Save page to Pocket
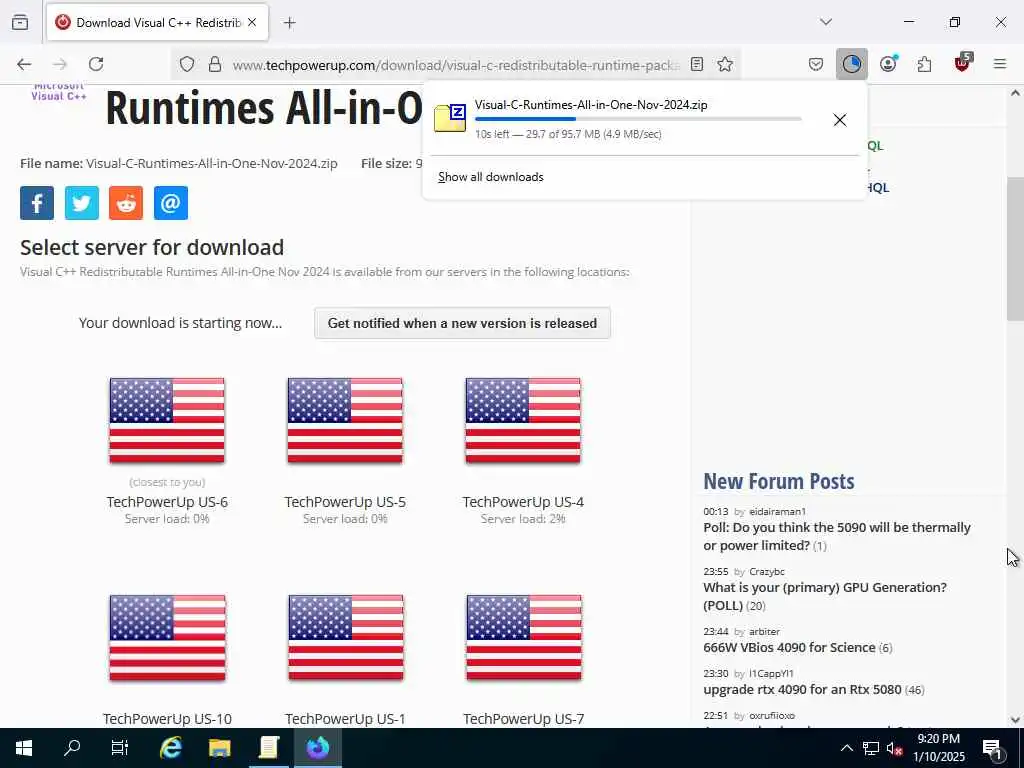Viewport: 1024px width, 768px height. tap(816, 64)
